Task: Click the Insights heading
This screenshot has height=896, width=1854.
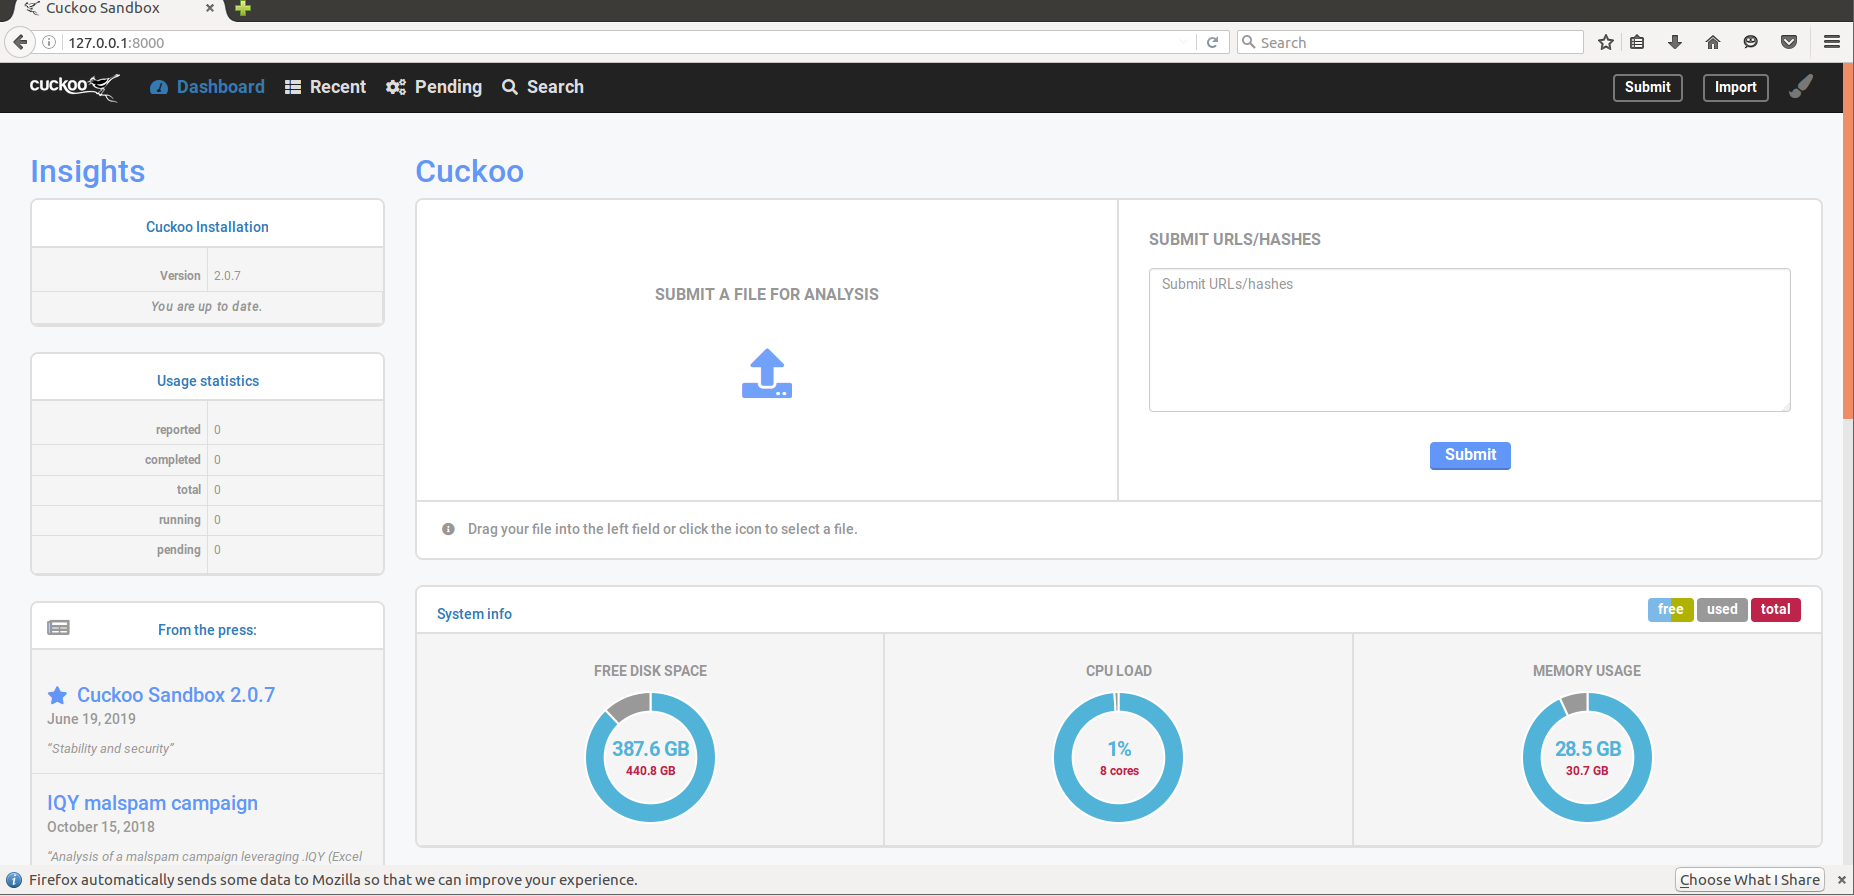Action: pyautogui.click(x=88, y=172)
